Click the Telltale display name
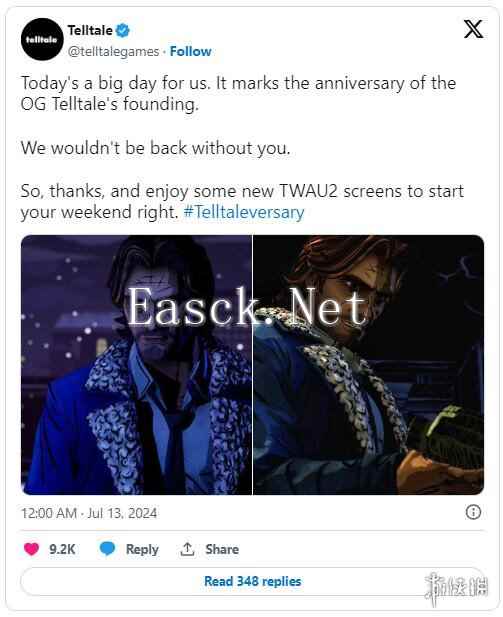The width and height of the screenshot is (503, 617). [x=90, y=30]
